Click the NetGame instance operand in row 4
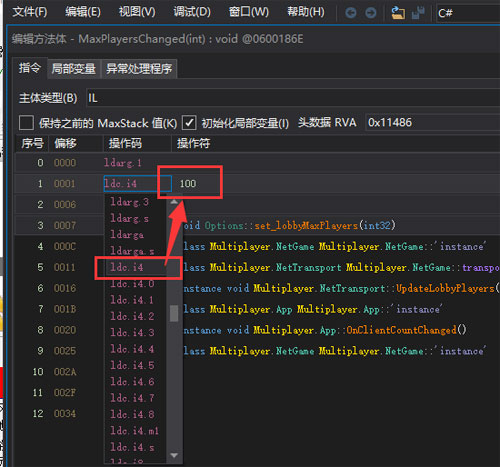 (x=335, y=247)
